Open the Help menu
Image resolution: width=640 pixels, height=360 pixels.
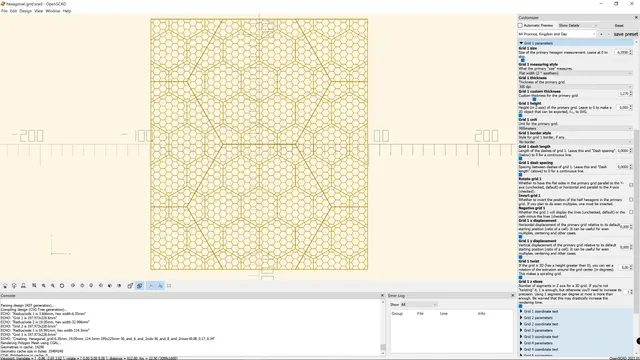coord(67,11)
